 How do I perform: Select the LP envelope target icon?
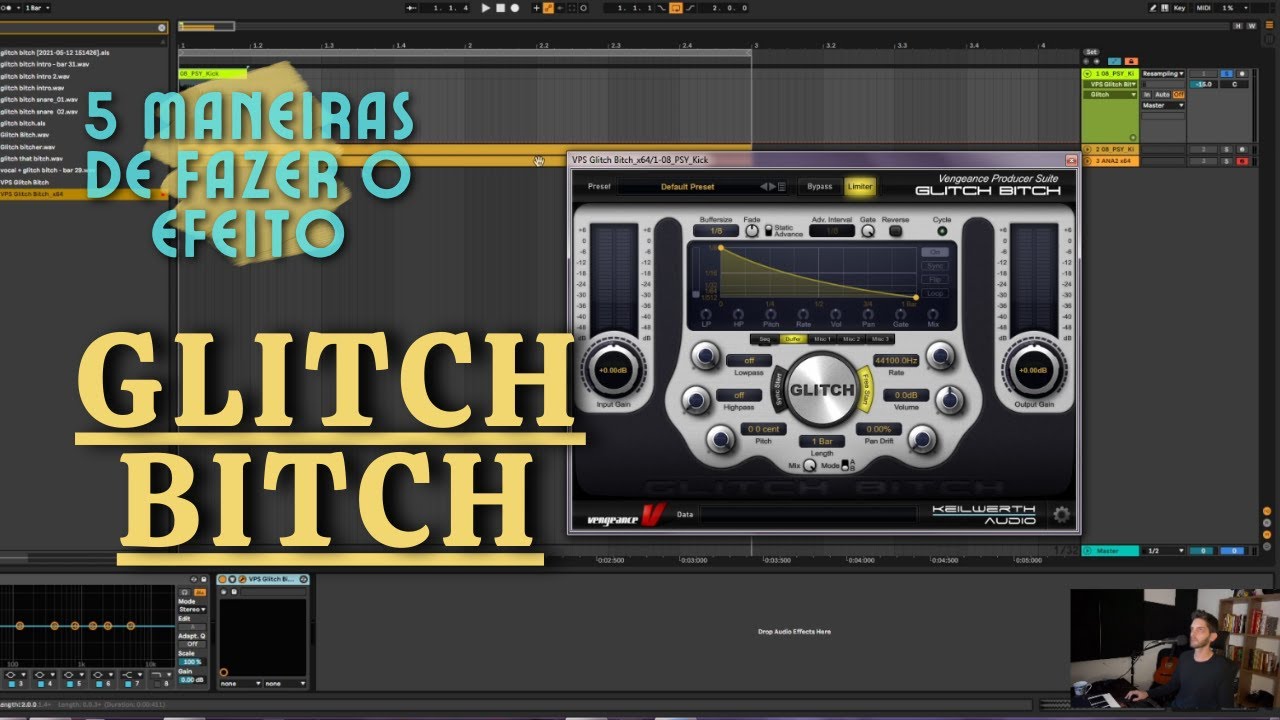click(x=706, y=315)
